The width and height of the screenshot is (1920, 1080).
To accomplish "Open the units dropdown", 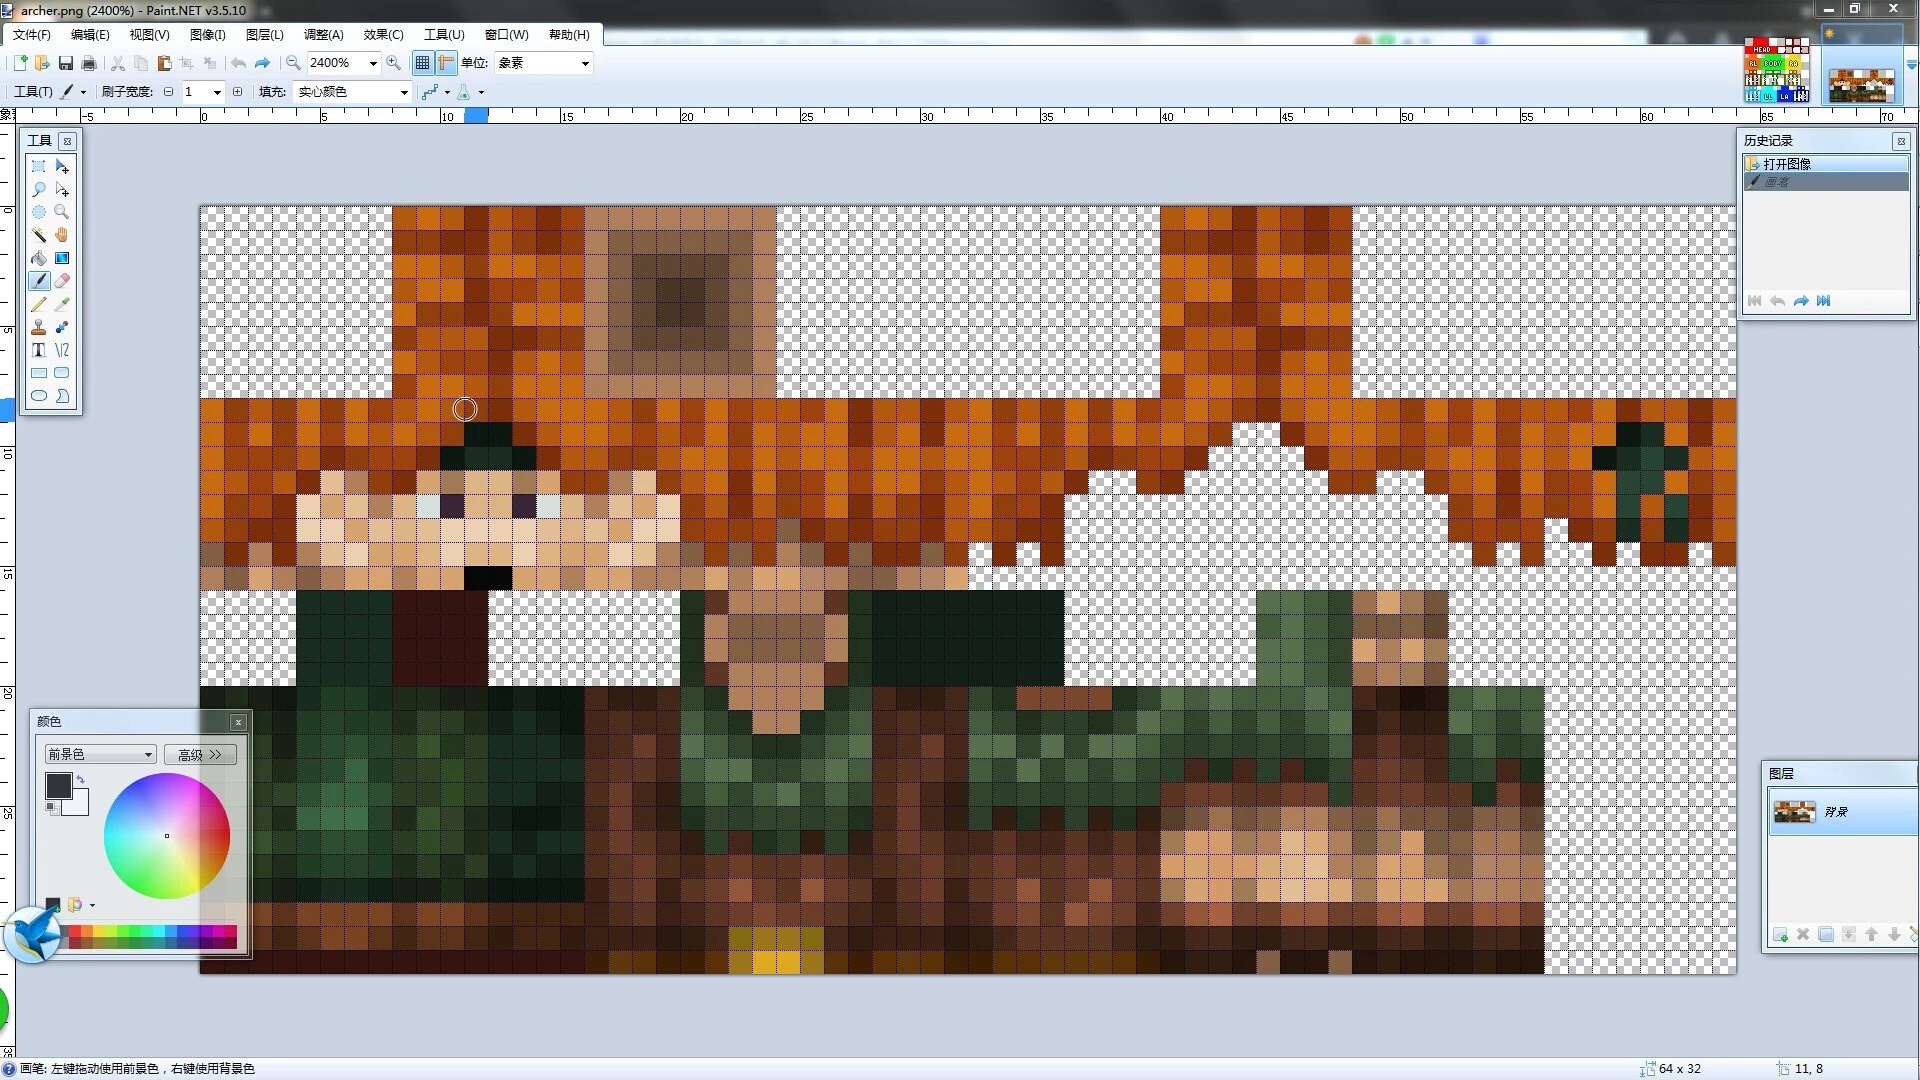I will click(x=585, y=63).
